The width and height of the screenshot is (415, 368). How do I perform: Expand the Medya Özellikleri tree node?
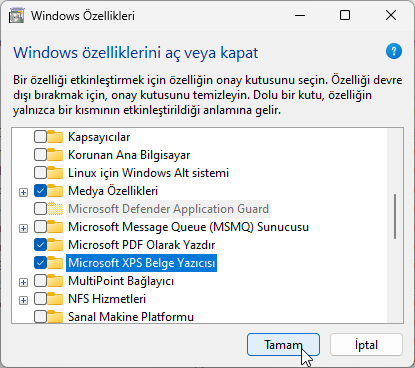(x=23, y=192)
